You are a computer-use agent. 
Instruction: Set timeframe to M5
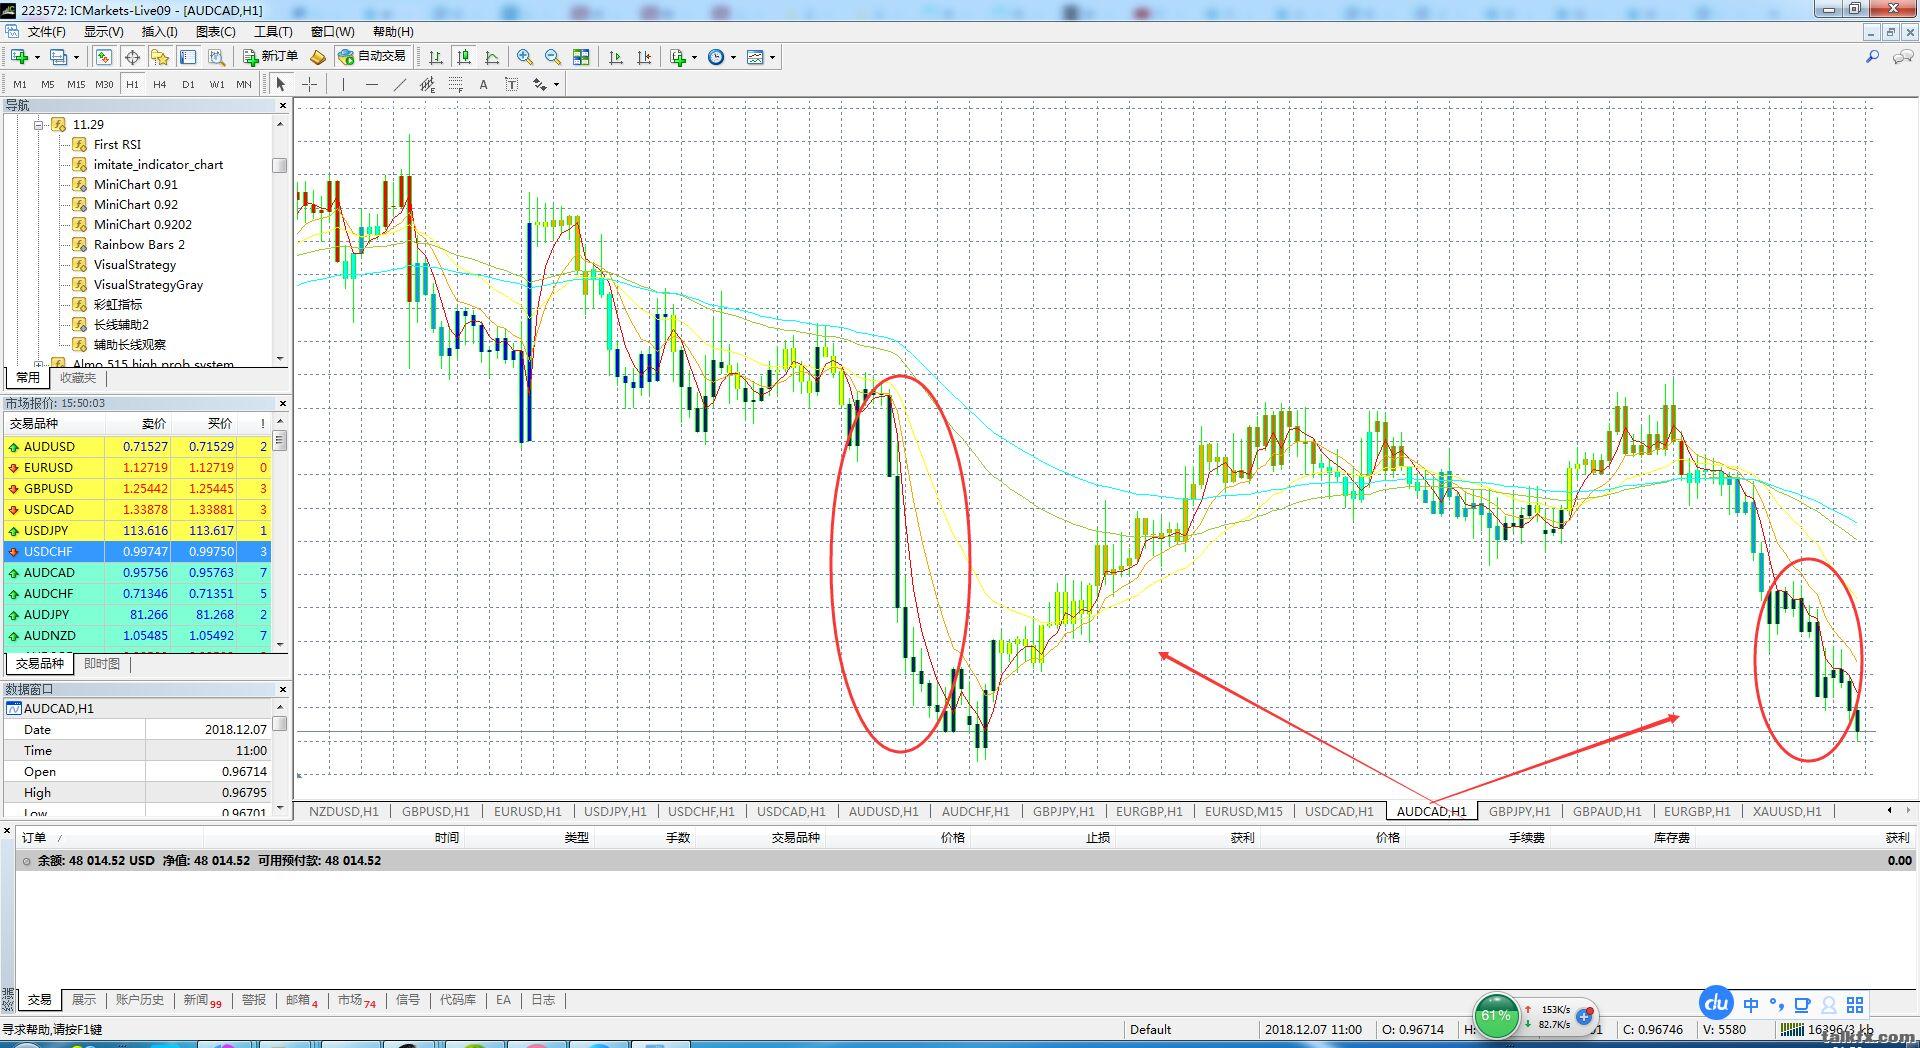click(48, 84)
